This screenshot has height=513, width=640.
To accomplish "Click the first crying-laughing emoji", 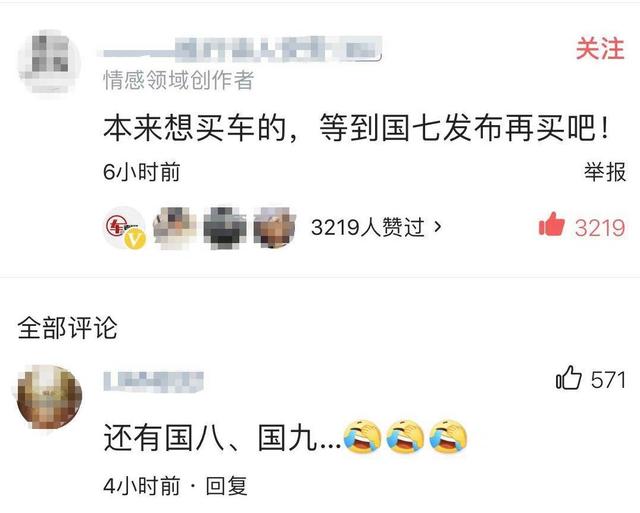I will (x=362, y=437).
